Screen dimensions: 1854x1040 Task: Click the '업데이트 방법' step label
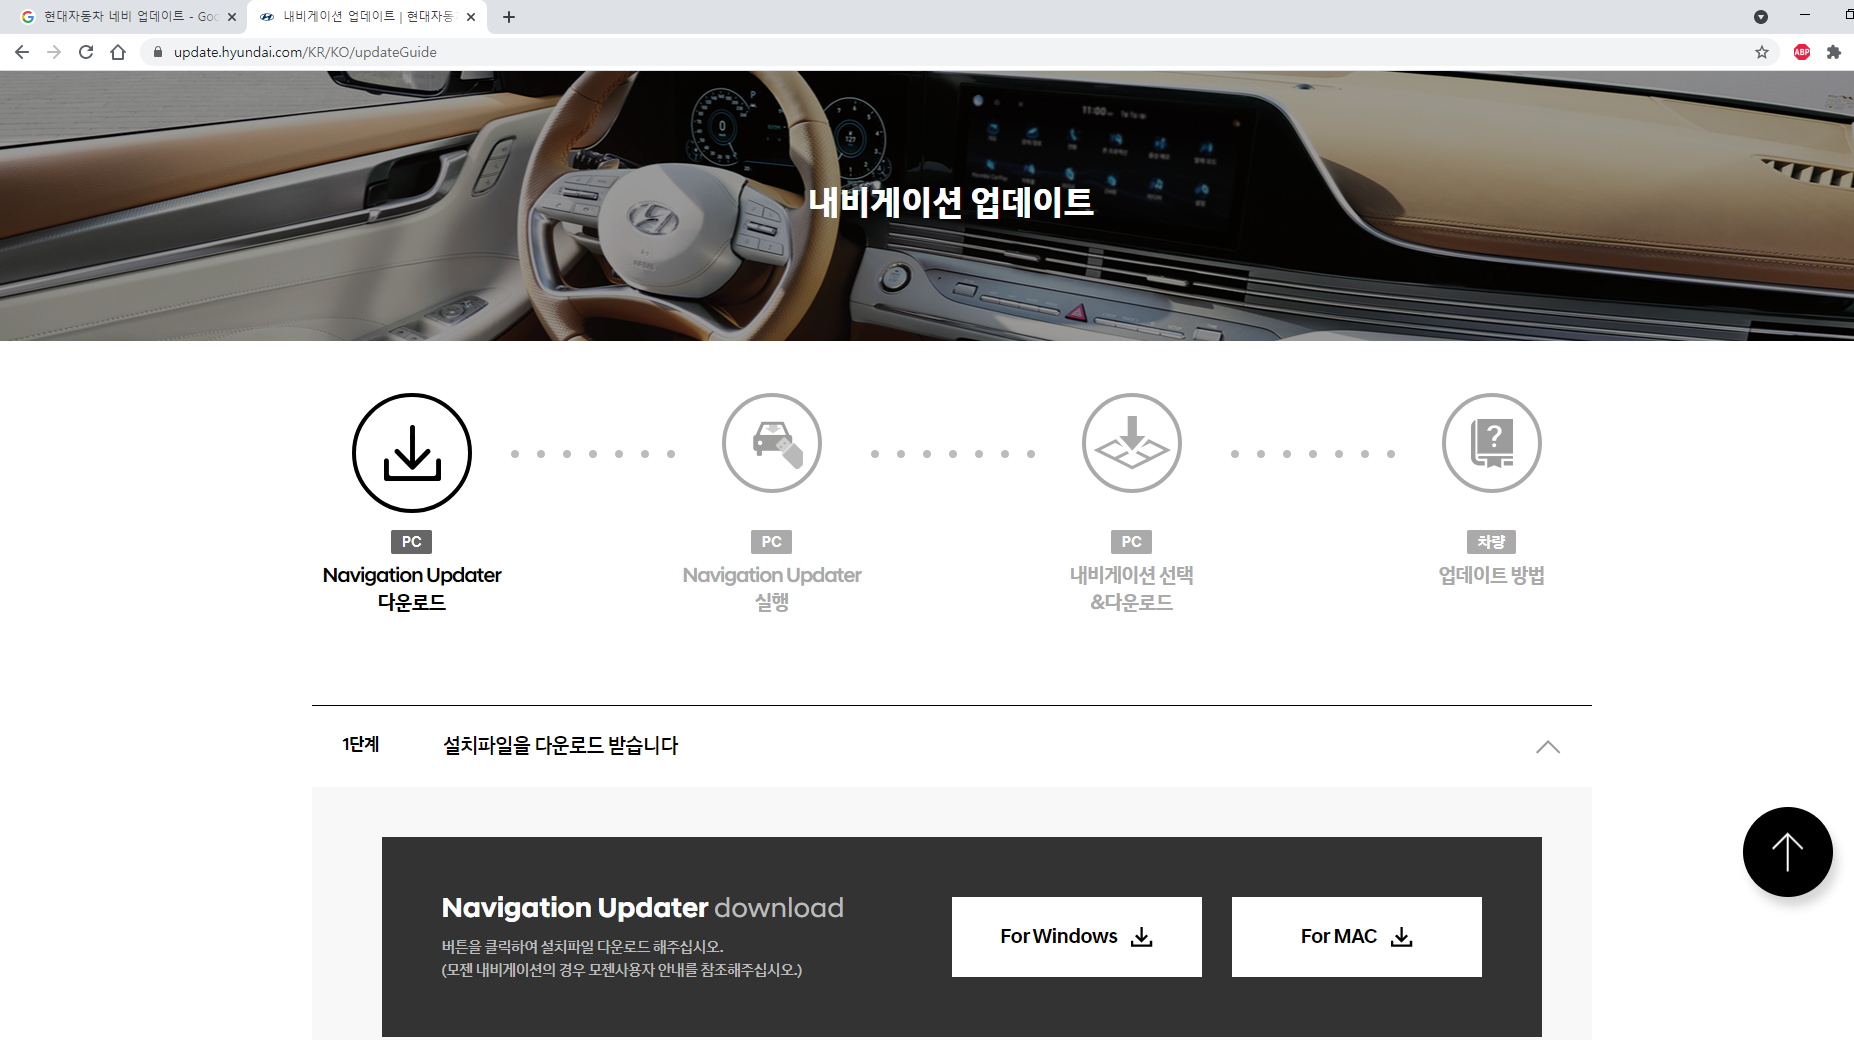coord(1492,575)
